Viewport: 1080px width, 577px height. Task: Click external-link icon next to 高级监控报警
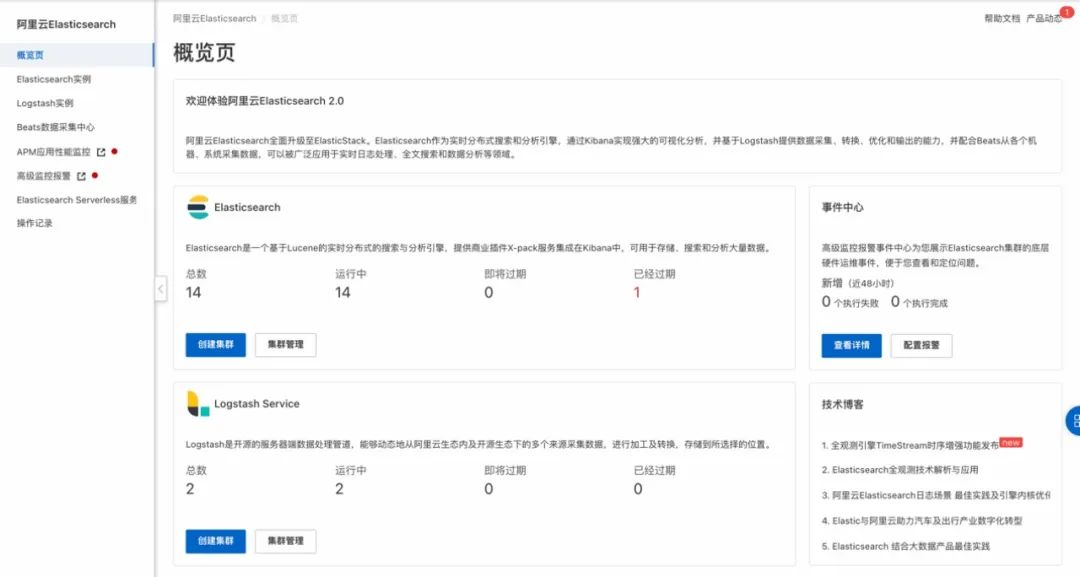(81, 176)
